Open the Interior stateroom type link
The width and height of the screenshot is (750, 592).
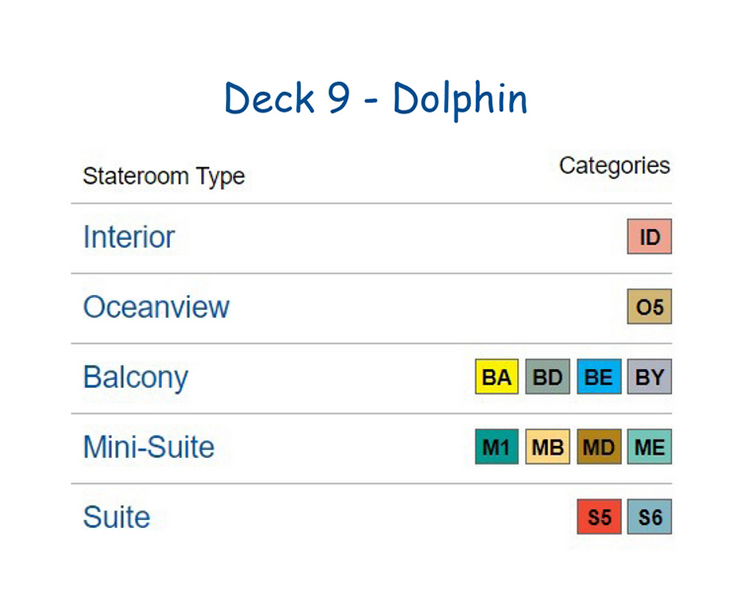click(x=129, y=237)
